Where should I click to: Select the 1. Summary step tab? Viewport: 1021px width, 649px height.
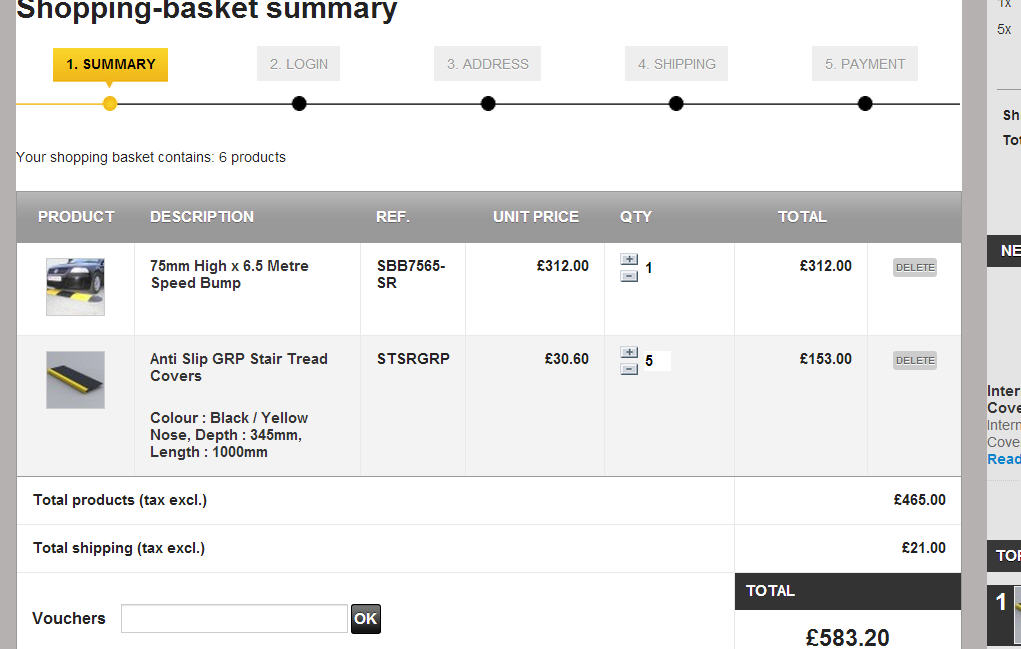110,64
